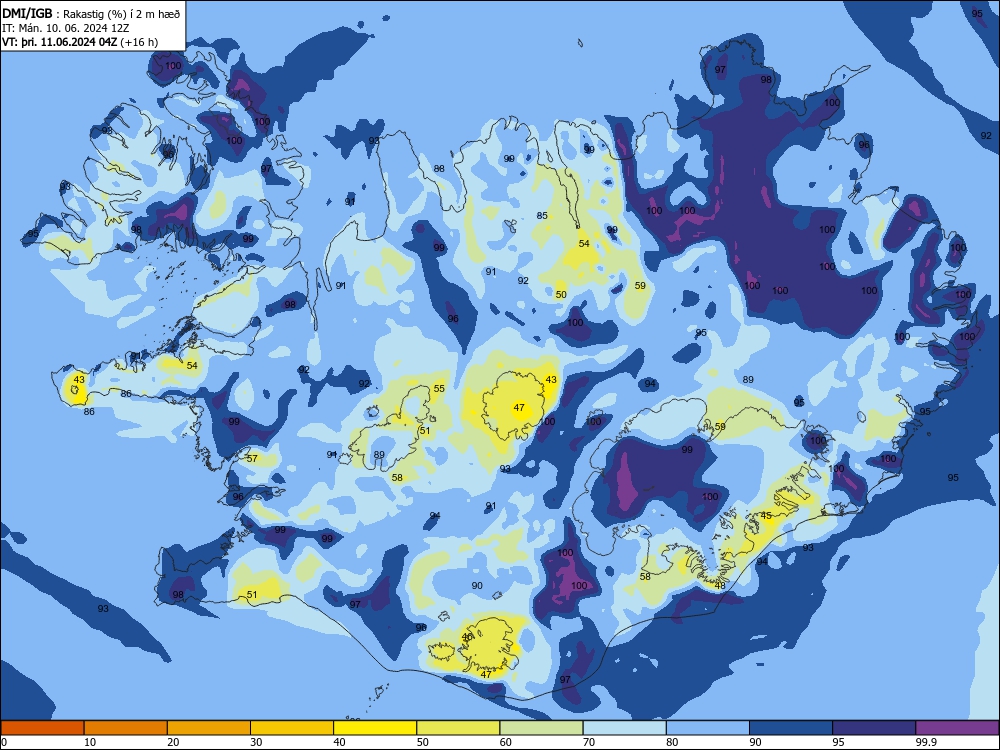Viewport: 1000px width, 750px height.
Task: Click the 'Rakastig (%) í 2 m hæð' label
Action: (x=122, y=14)
